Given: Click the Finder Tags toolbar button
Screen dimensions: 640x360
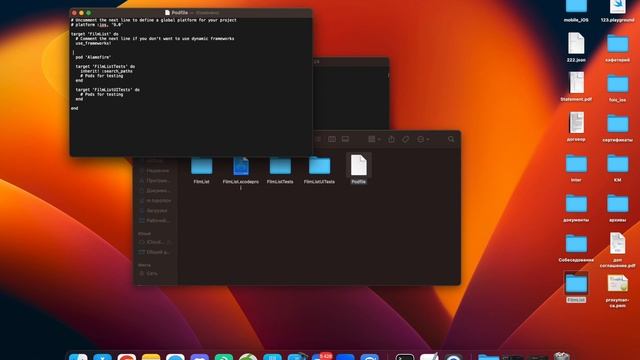Looking at the screenshot, I should point(405,139).
